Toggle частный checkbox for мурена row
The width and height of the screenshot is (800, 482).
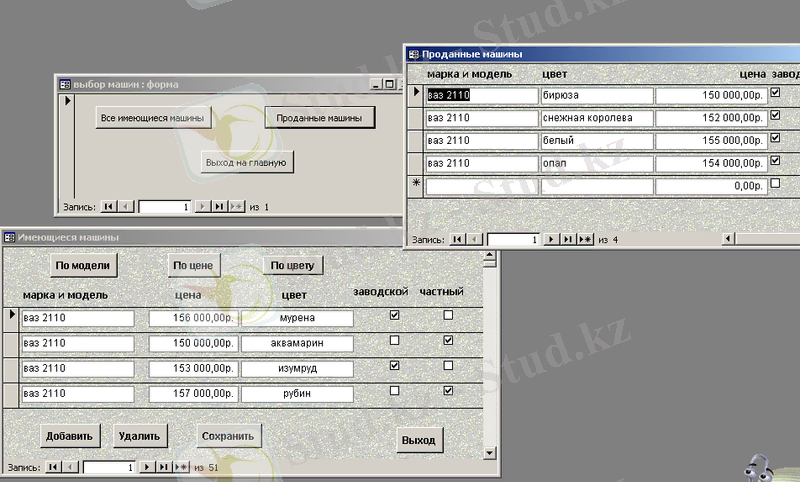[x=448, y=315]
